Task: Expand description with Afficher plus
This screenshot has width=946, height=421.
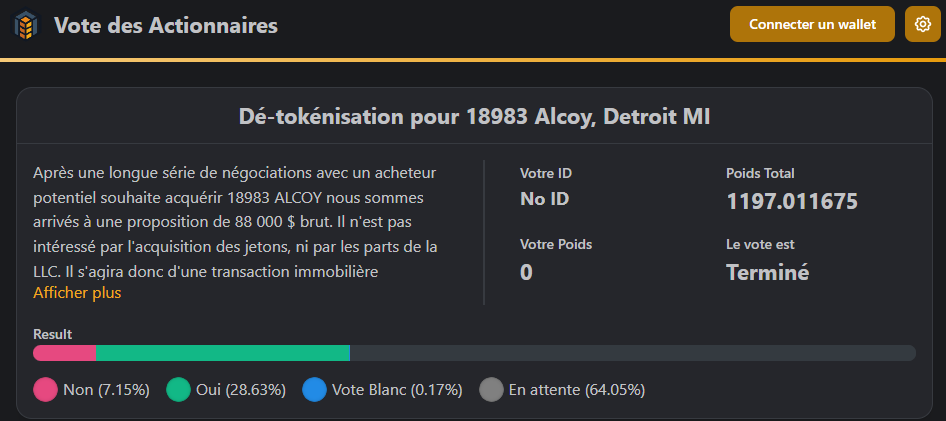Action: coord(77,293)
